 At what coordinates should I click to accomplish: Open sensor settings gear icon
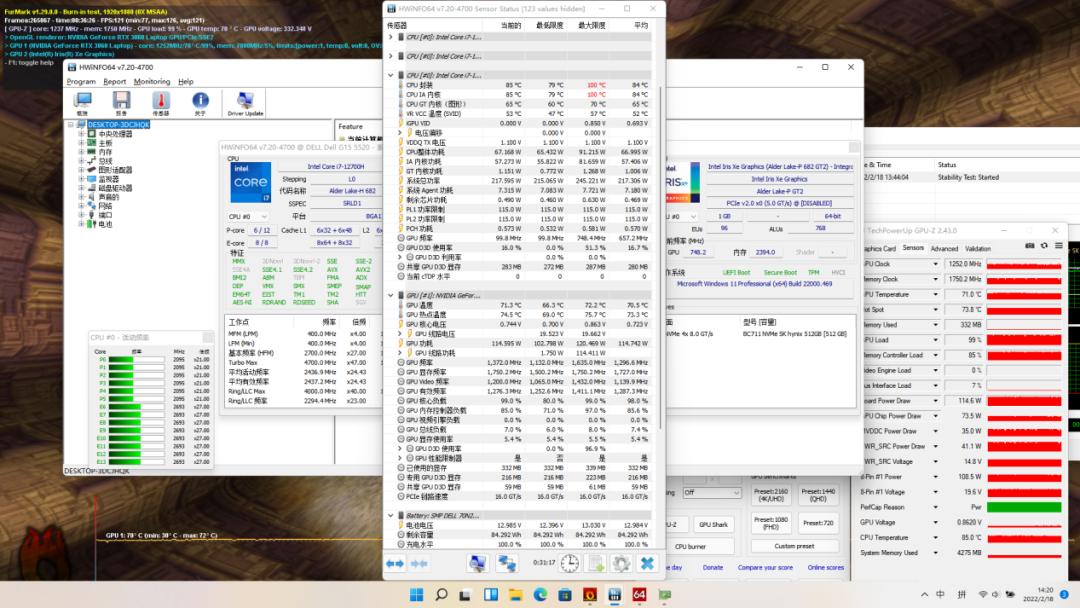click(621, 564)
